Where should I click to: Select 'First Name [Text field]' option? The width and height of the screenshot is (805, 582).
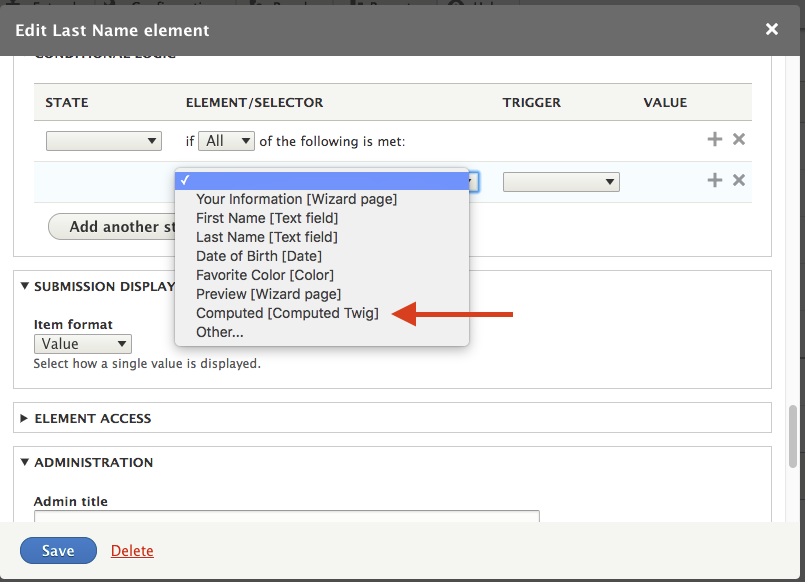[265, 218]
